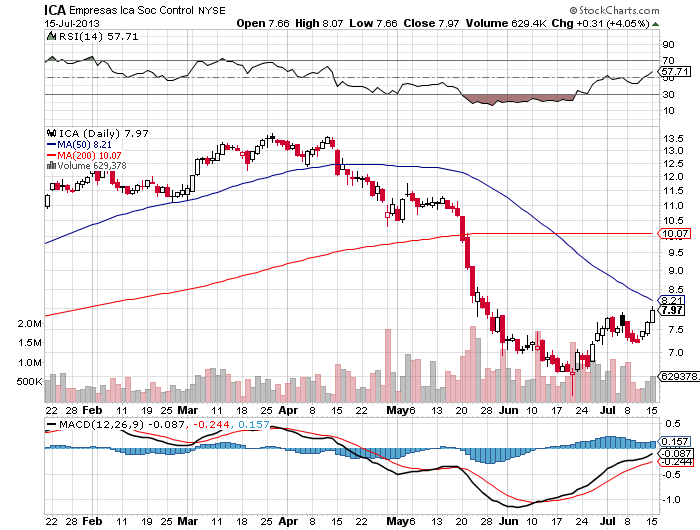
Task: Click the RSI 57.71 value tag on axis
Action: [675, 71]
